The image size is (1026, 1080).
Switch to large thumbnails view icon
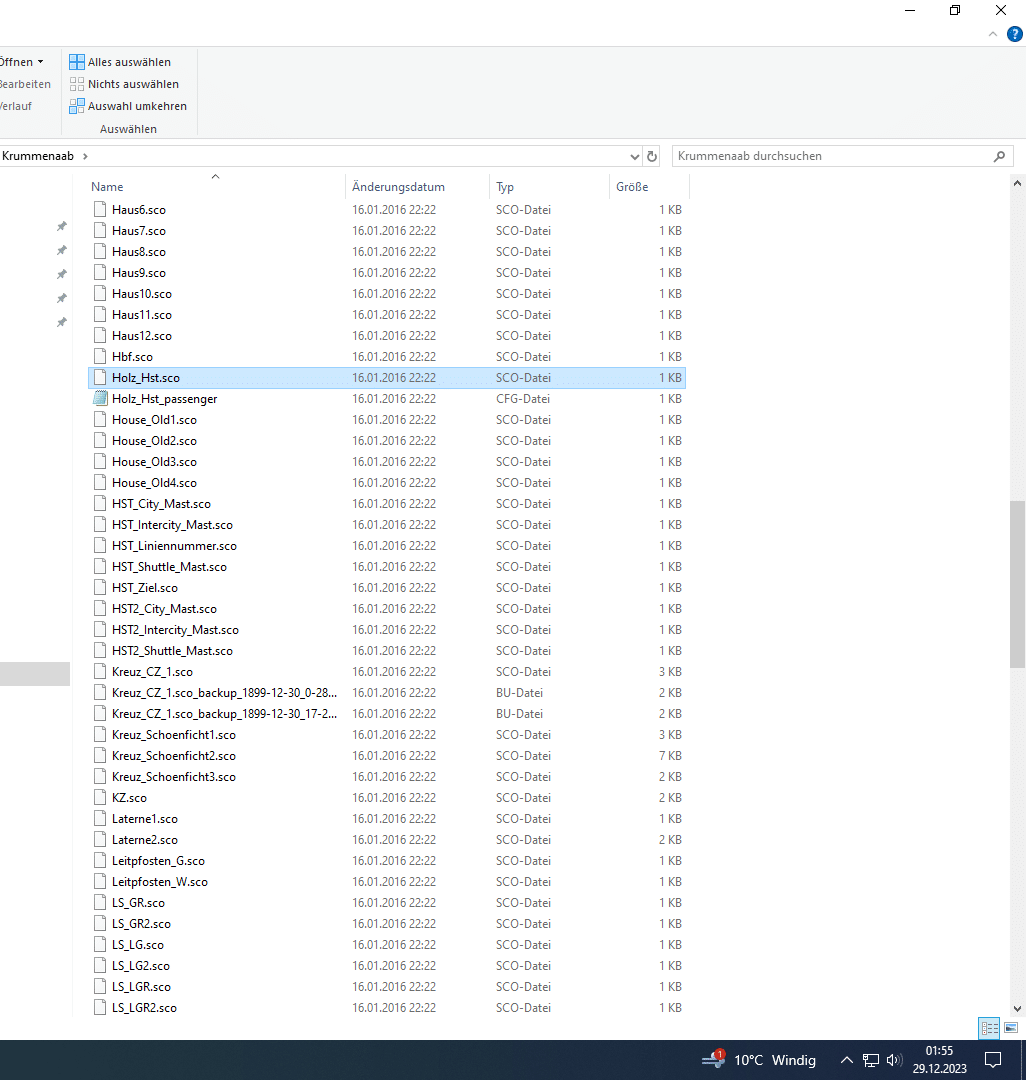(x=1010, y=1028)
